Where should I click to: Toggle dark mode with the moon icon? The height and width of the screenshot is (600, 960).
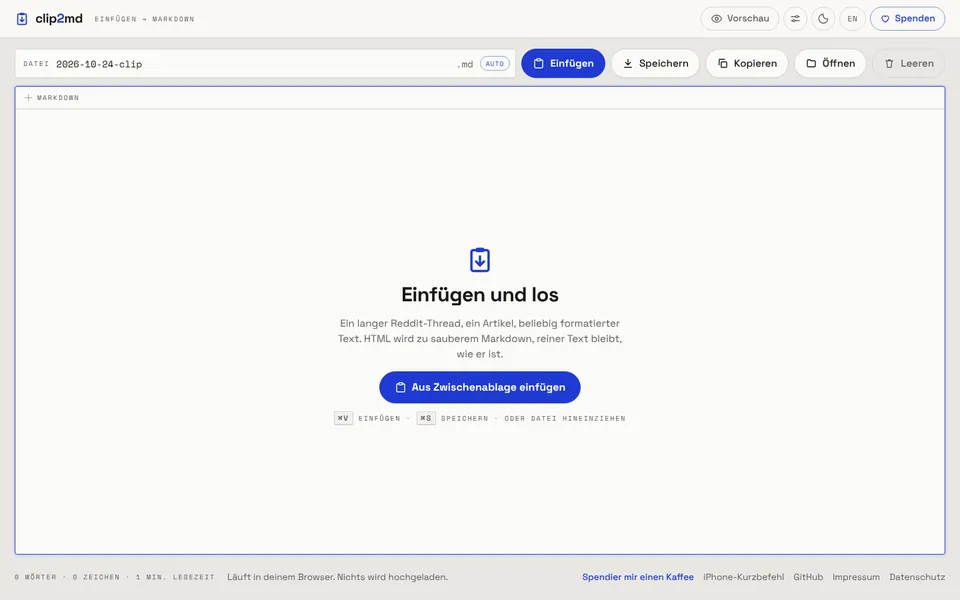coord(823,18)
